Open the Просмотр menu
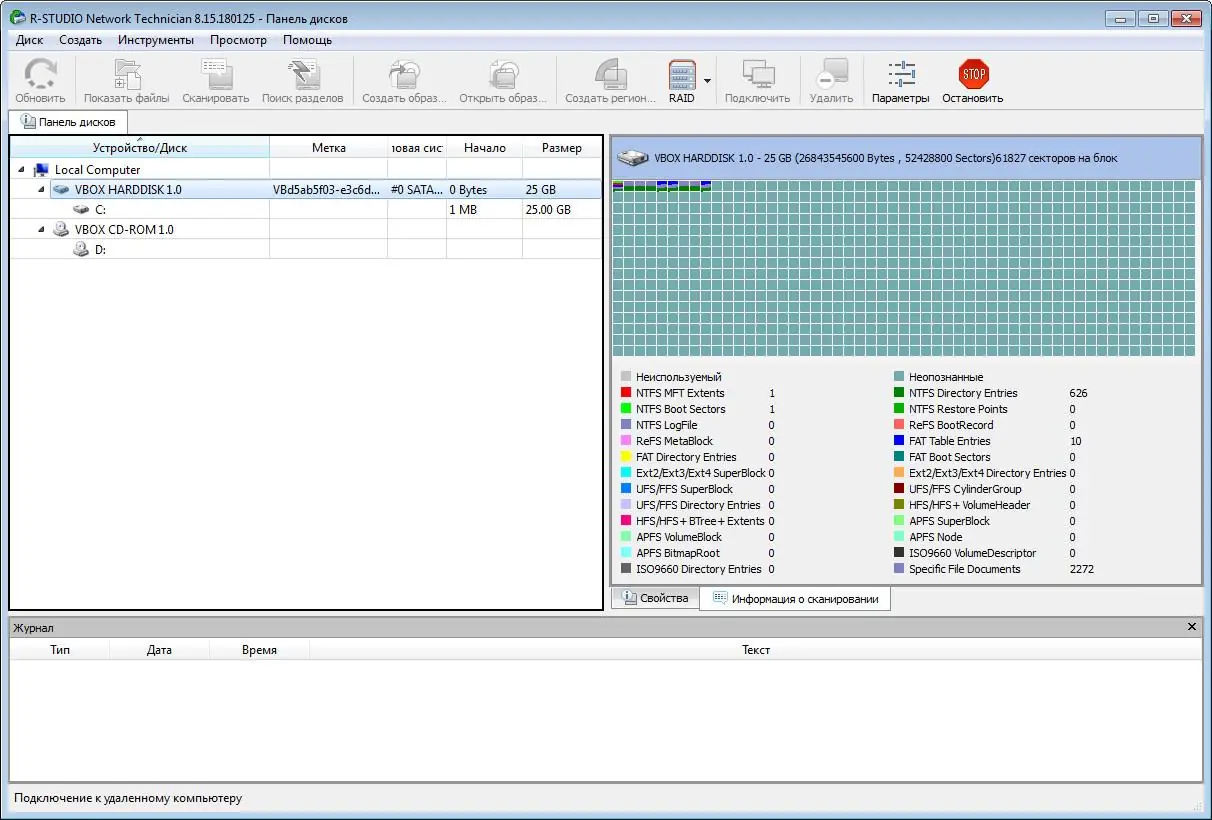The image size is (1212, 820). pos(238,40)
